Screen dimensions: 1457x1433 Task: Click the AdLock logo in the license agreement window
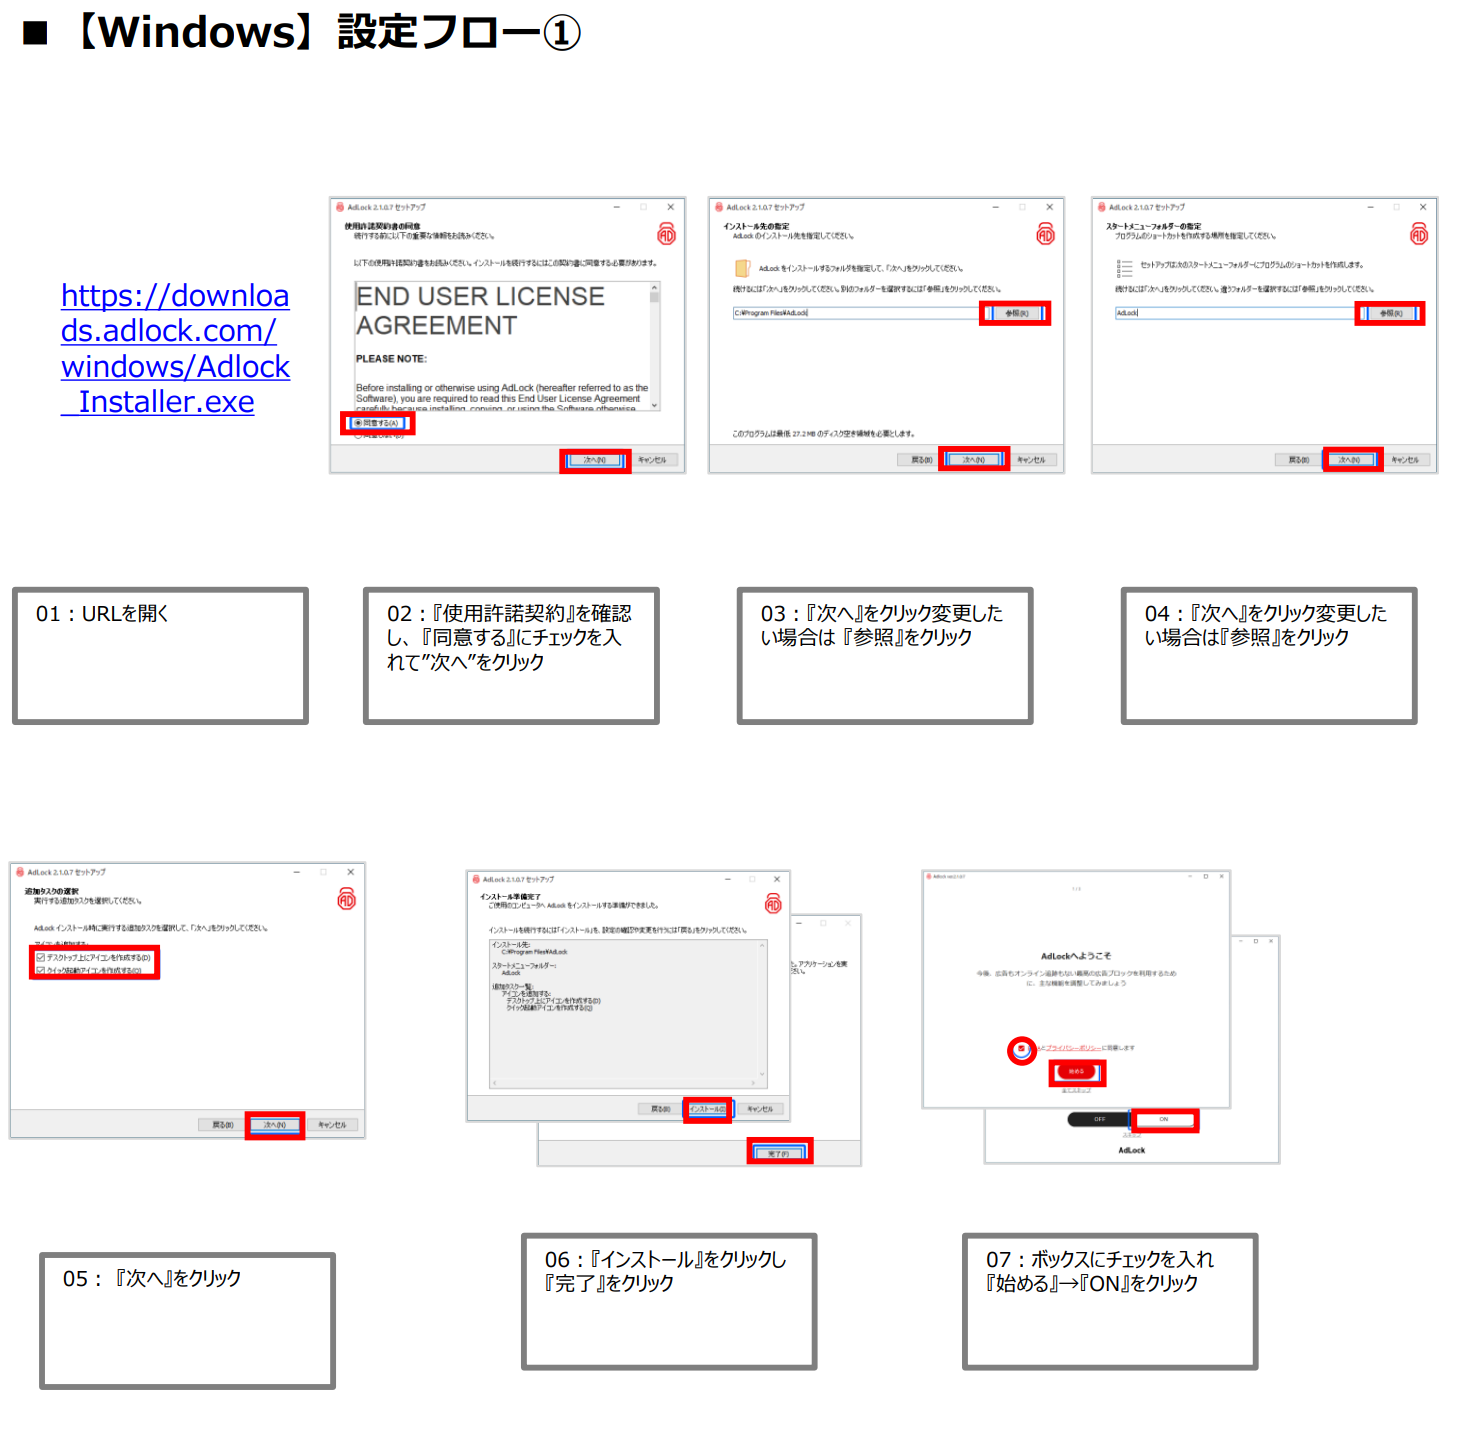[666, 234]
